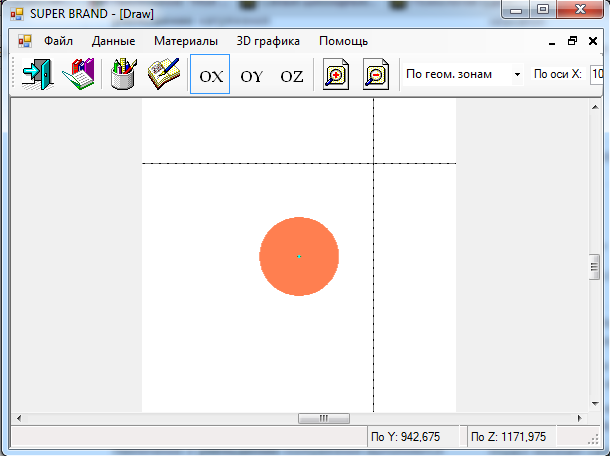Close the SUPER BRAND main window
This screenshot has height=456, width=610.
pos(580,10)
